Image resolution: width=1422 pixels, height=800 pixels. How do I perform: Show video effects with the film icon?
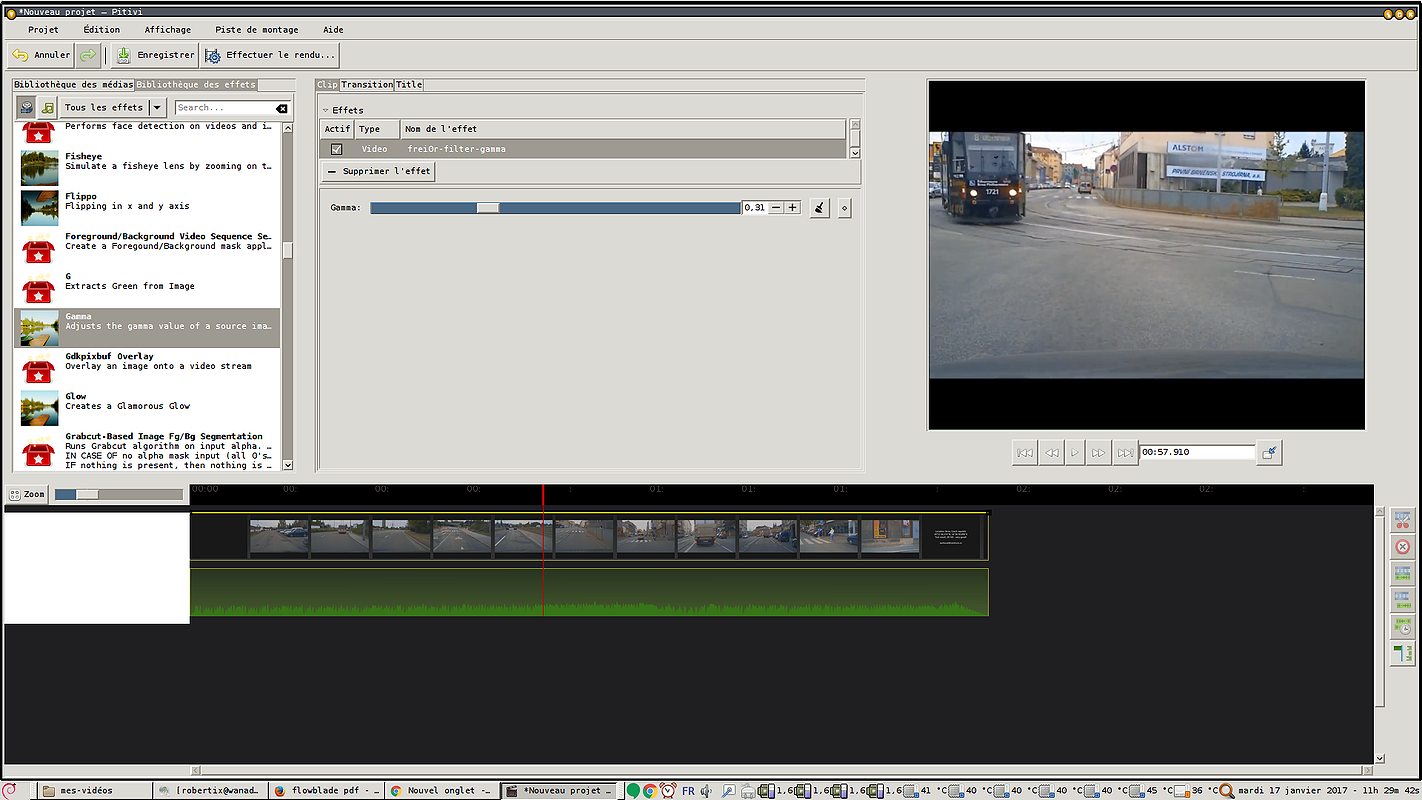26,107
